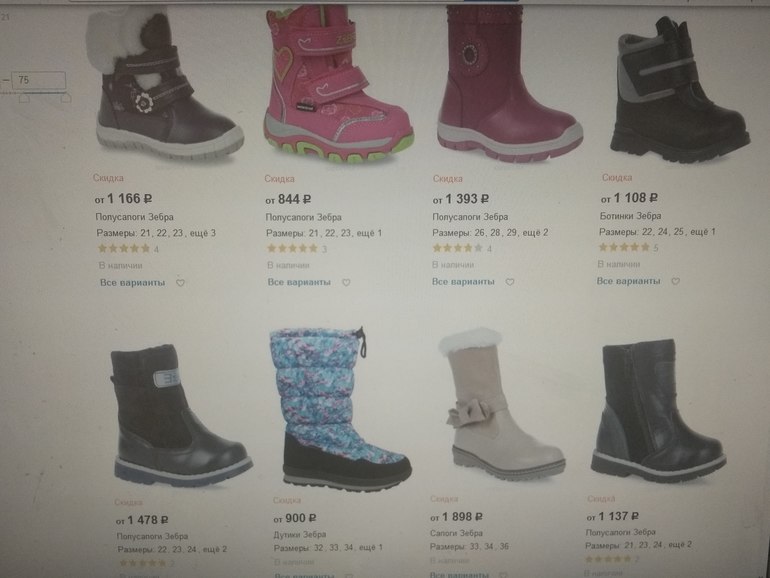
Task: Open the pink heart-pattern boot image
Action: (x=338, y=83)
